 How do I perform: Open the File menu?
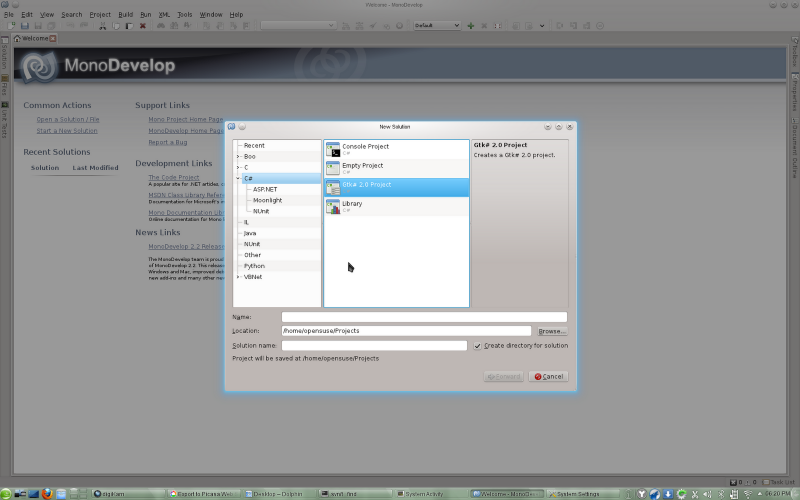[9, 14]
